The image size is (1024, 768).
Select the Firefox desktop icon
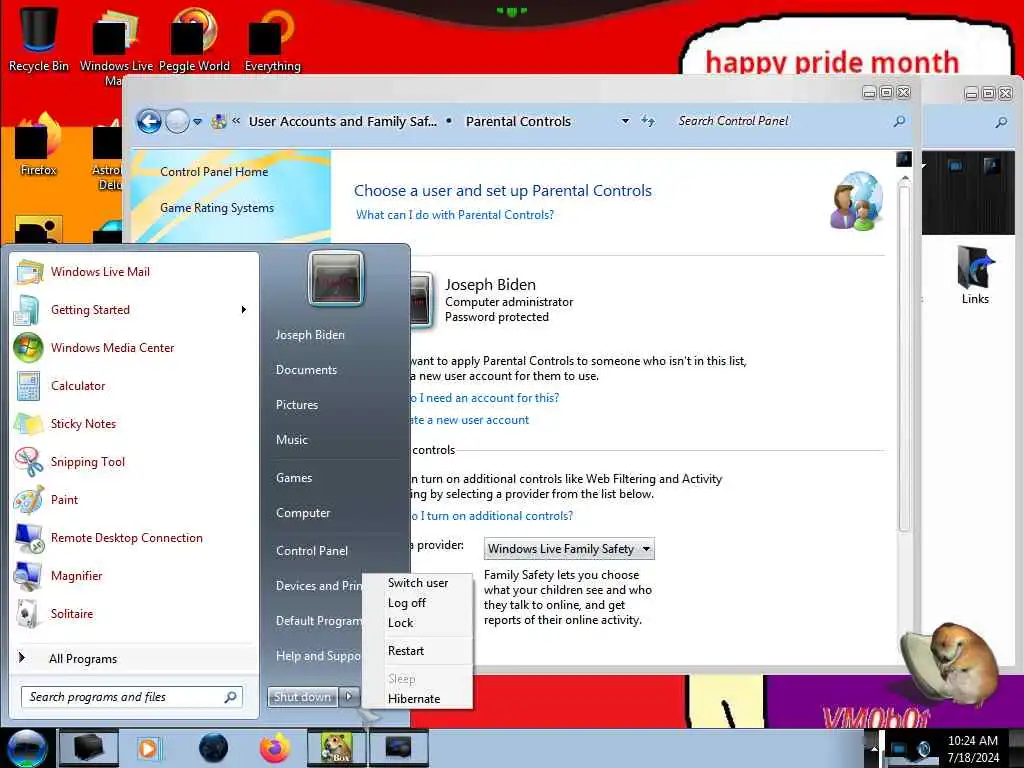[39, 145]
